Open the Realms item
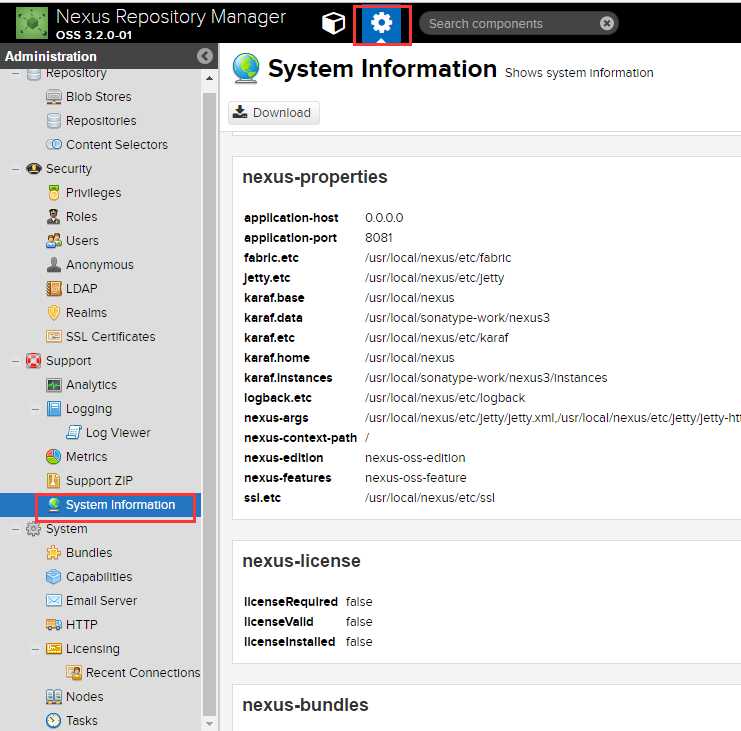 click(86, 313)
